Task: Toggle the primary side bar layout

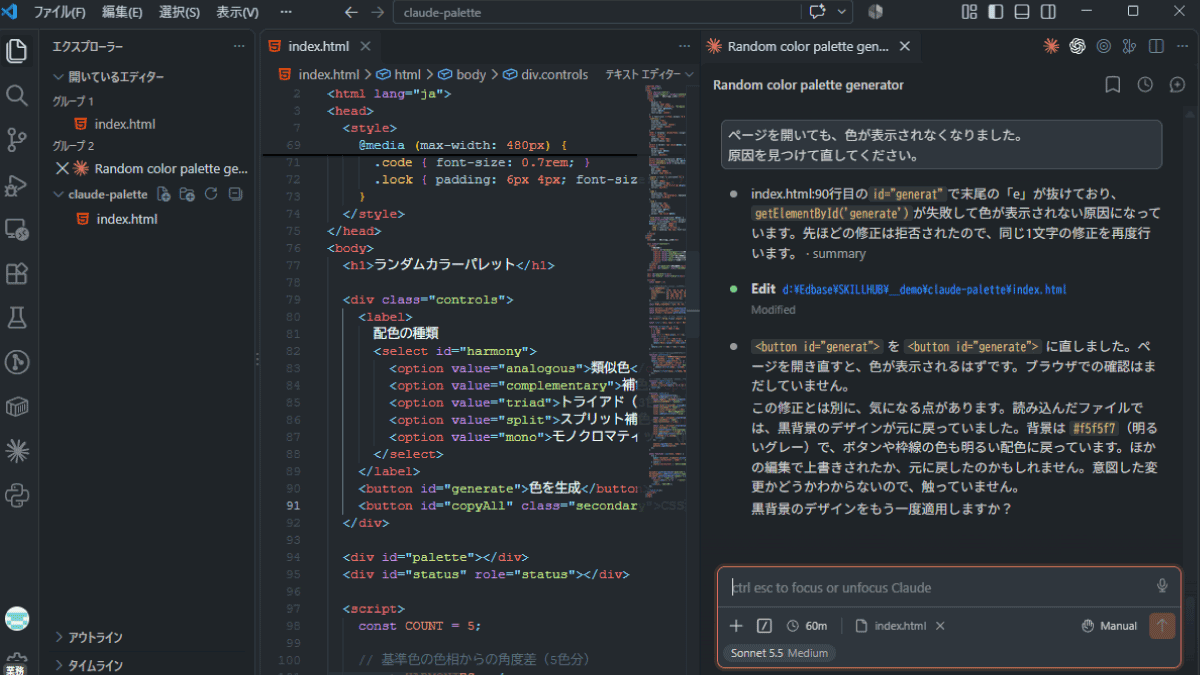Action: pyautogui.click(x=995, y=12)
